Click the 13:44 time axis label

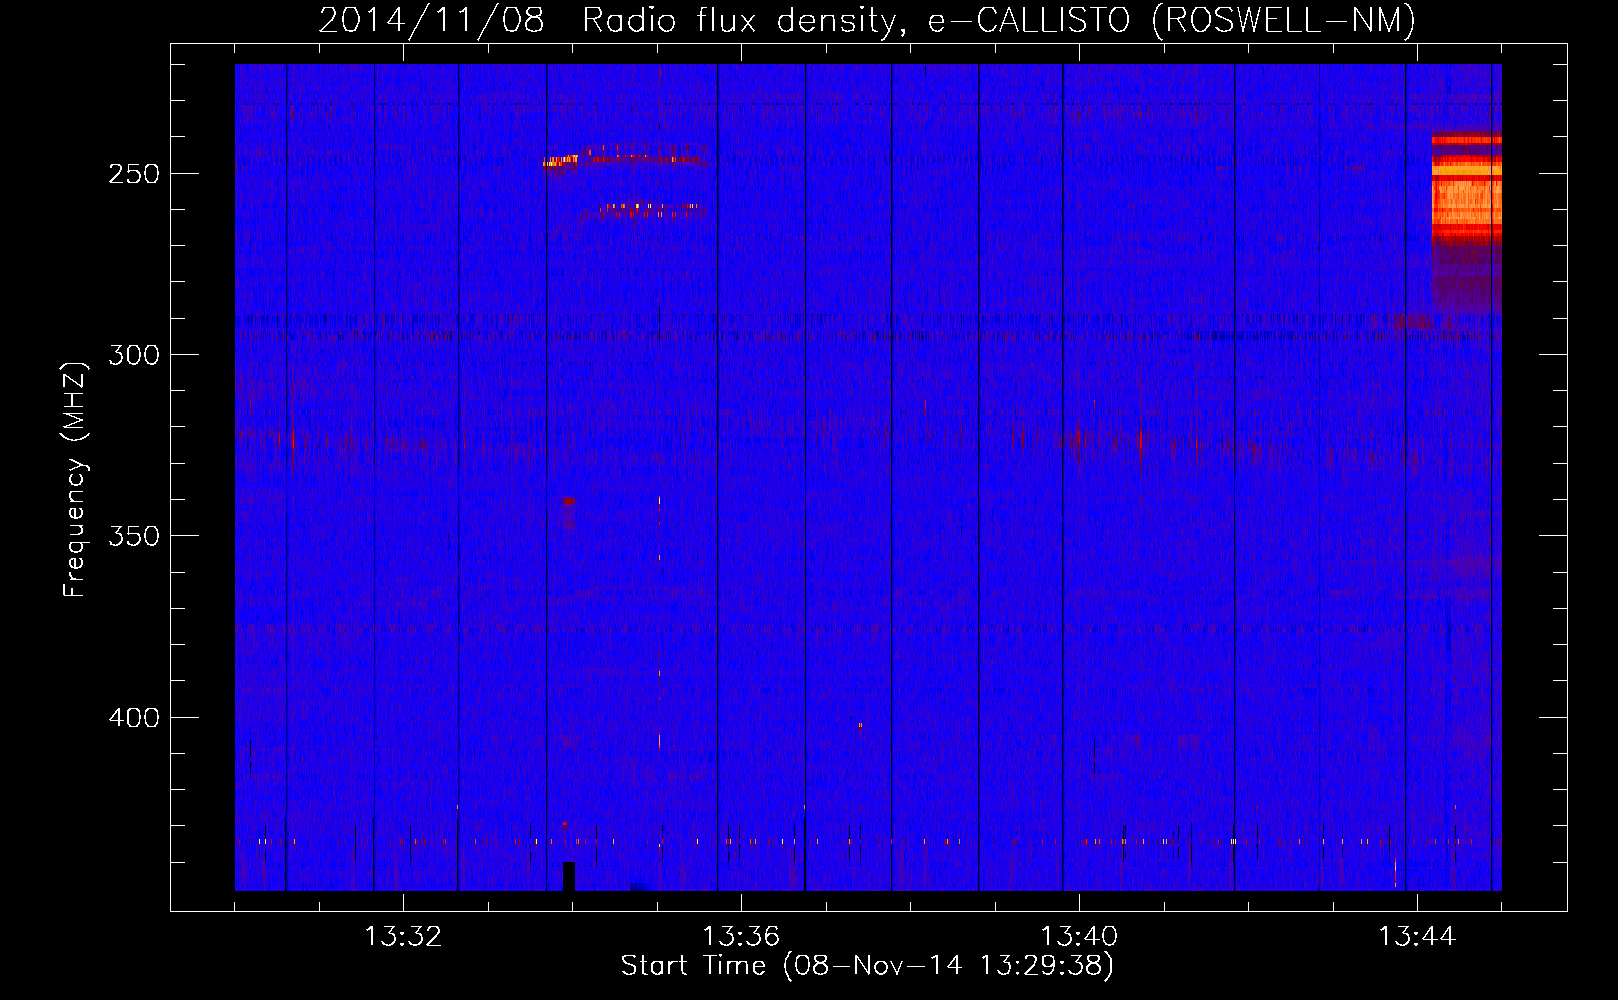(x=1417, y=936)
